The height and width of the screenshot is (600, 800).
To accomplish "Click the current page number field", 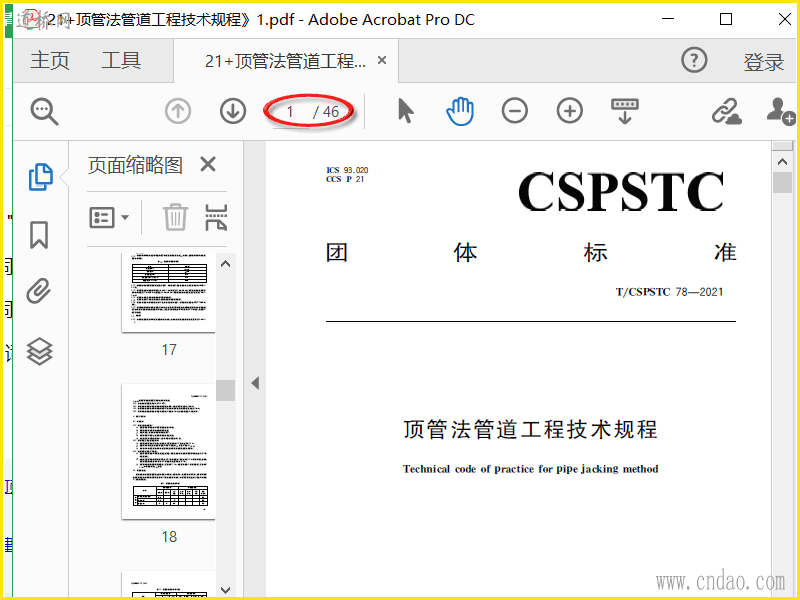I will coord(290,112).
